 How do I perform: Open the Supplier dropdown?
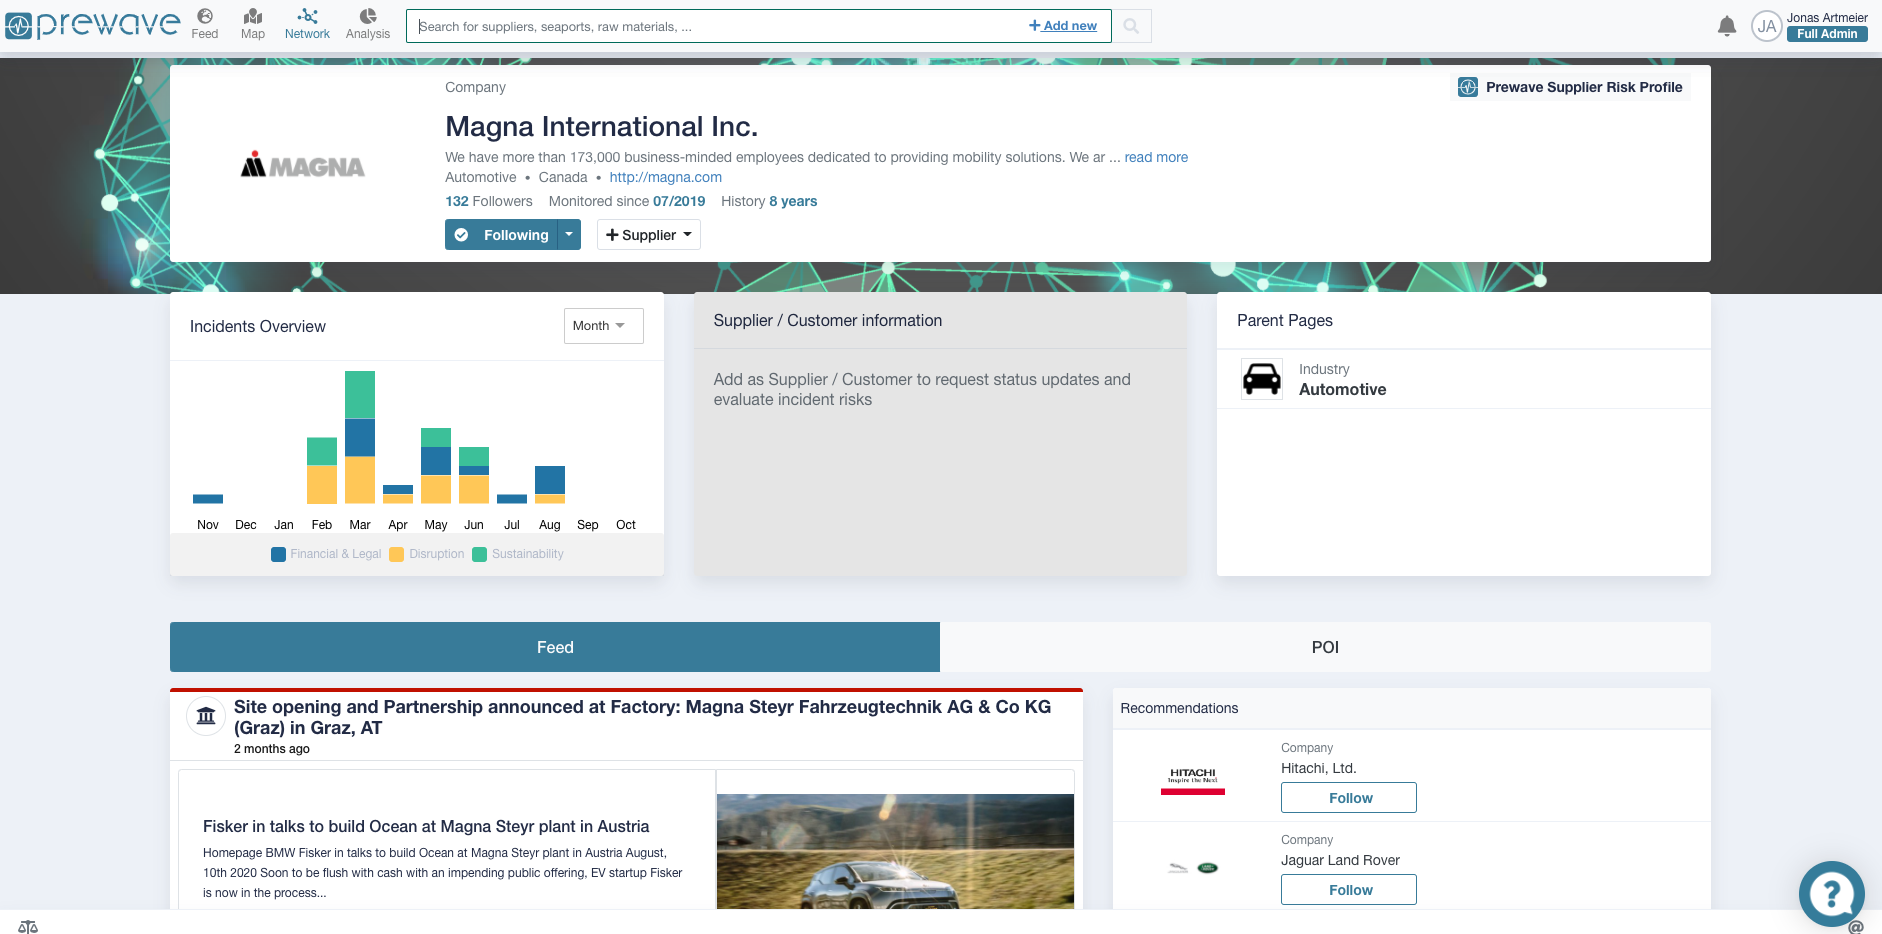click(x=648, y=234)
